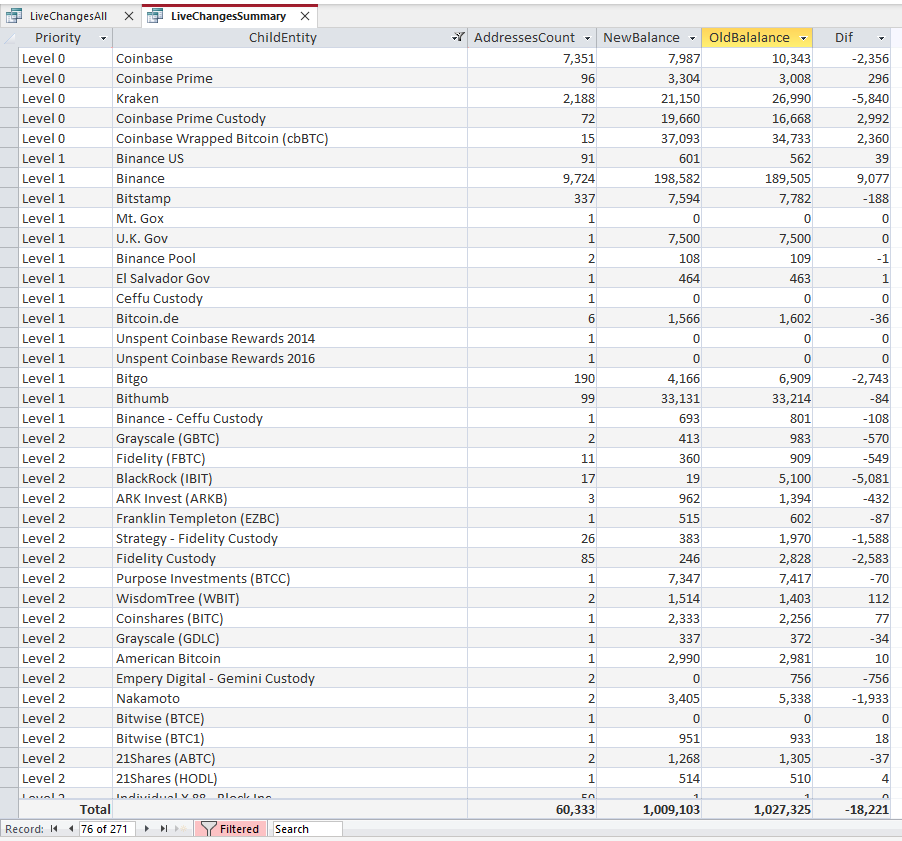Image resolution: width=902 pixels, height=841 pixels.
Task: Click the Coinbase Prime Custody cell
Action: coord(290,118)
